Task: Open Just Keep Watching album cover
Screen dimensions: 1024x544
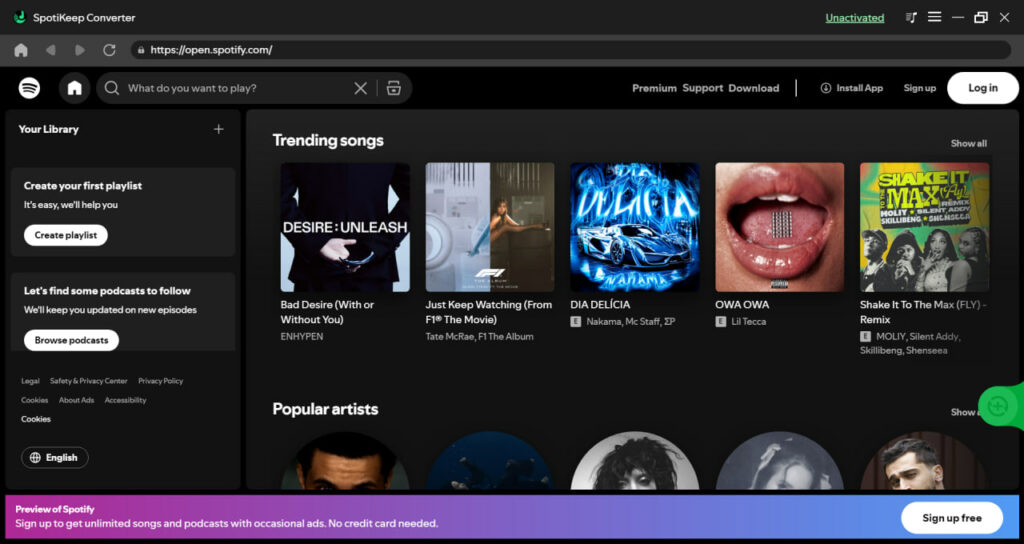Action: click(490, 227)
